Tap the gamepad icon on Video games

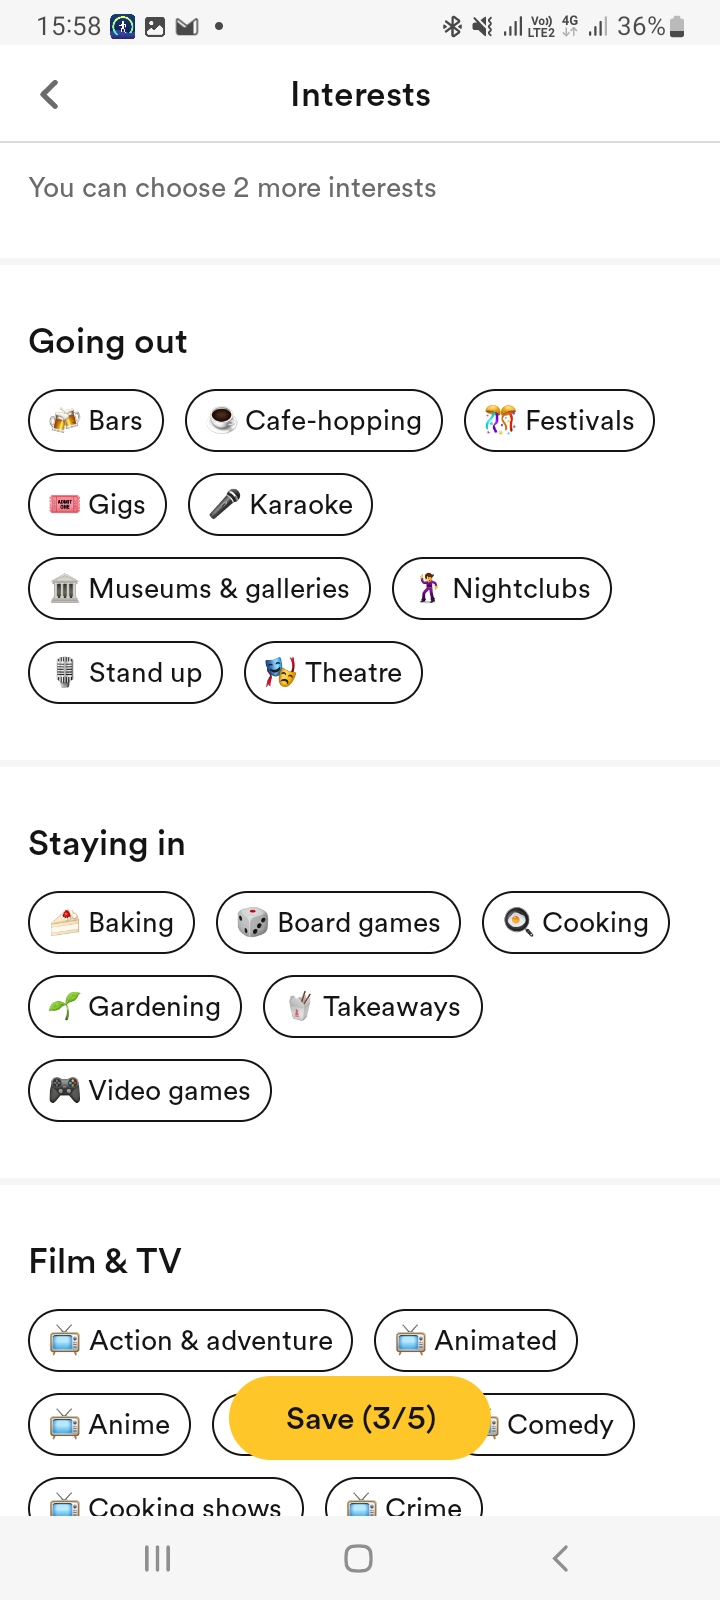coord(65,1091)
